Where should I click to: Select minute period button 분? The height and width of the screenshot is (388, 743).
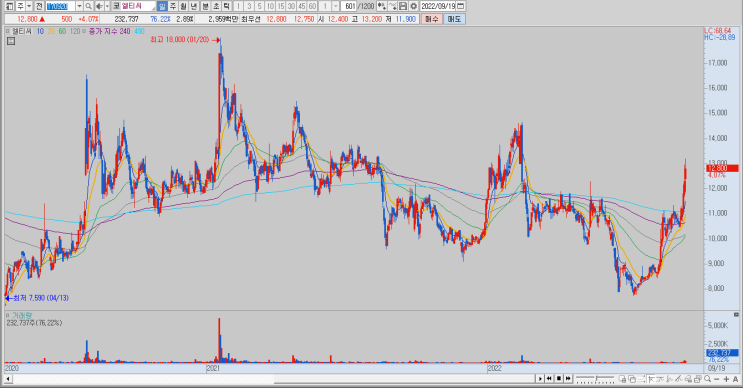click(x=205, y=6)
